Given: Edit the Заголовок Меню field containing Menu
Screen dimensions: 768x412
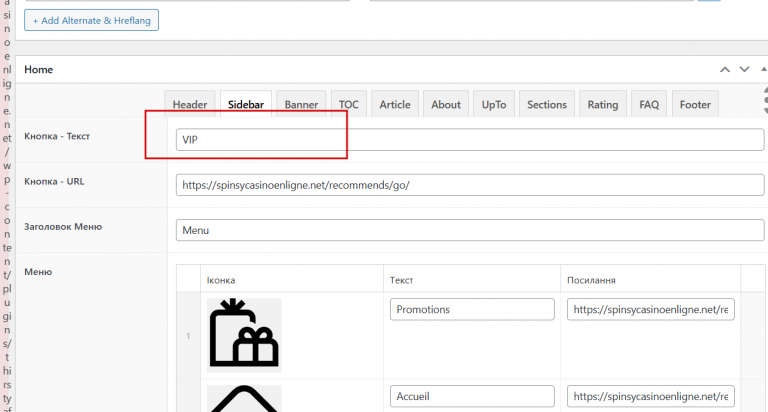Looking at the screenshot, I should [470, 230].
